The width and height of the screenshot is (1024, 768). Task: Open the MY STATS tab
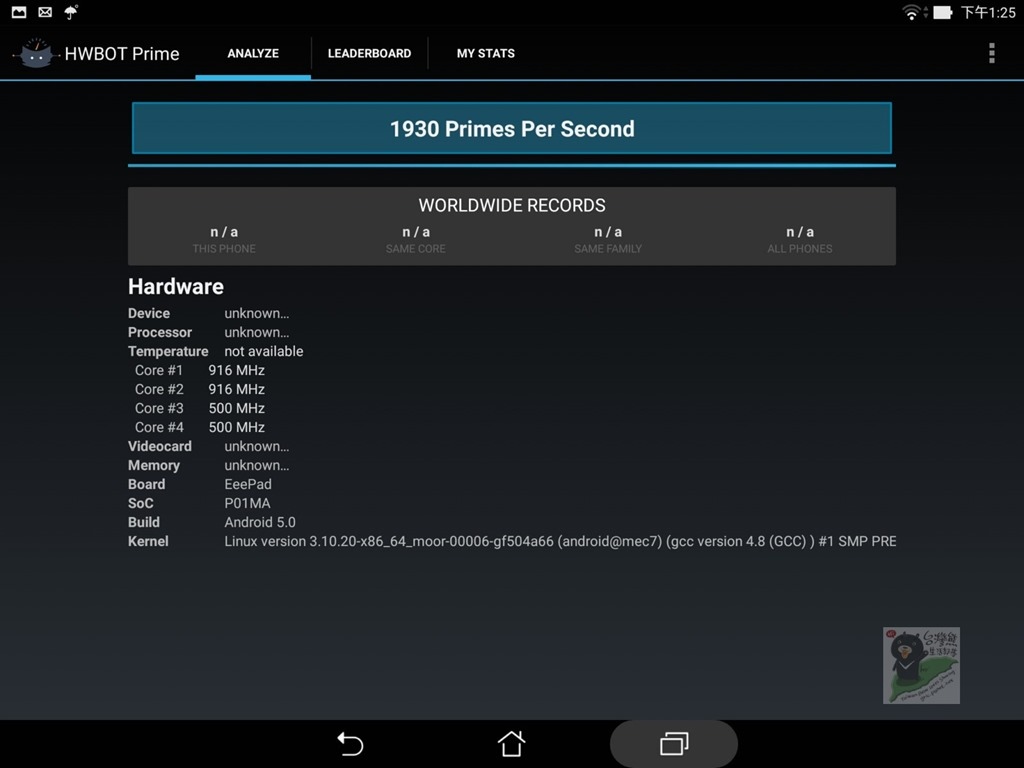486,54
